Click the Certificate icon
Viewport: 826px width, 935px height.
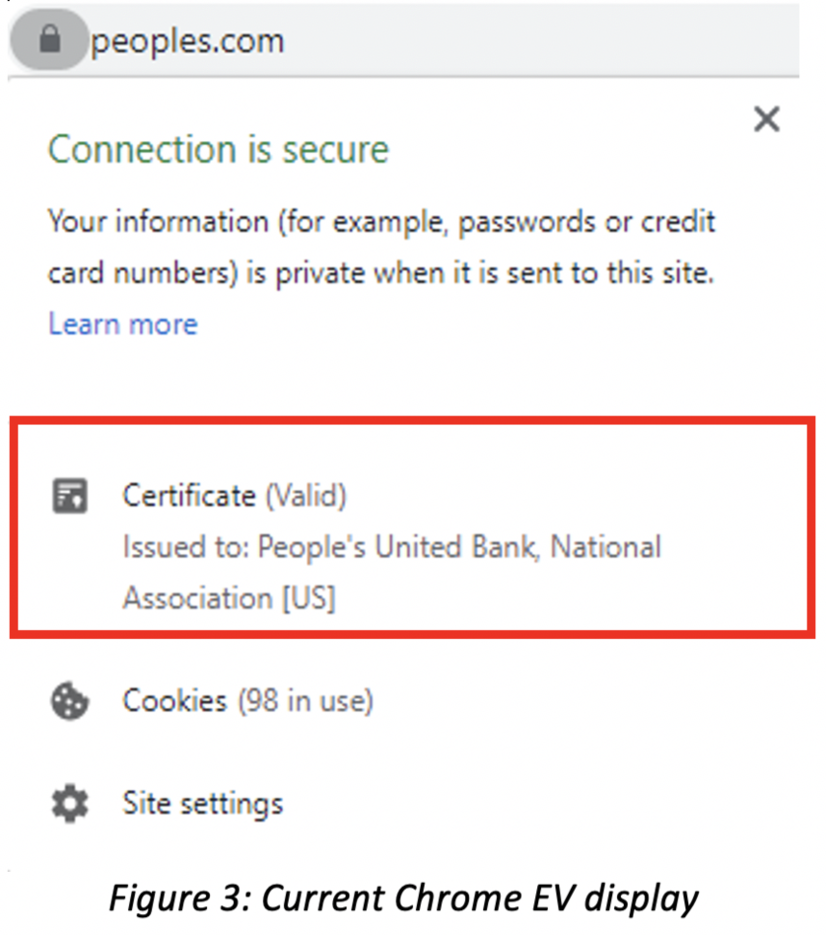click(x=70, y=495)
